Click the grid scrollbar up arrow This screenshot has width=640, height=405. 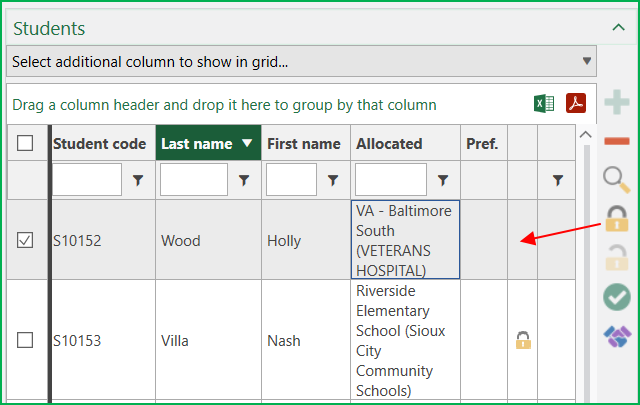[586, 134]
